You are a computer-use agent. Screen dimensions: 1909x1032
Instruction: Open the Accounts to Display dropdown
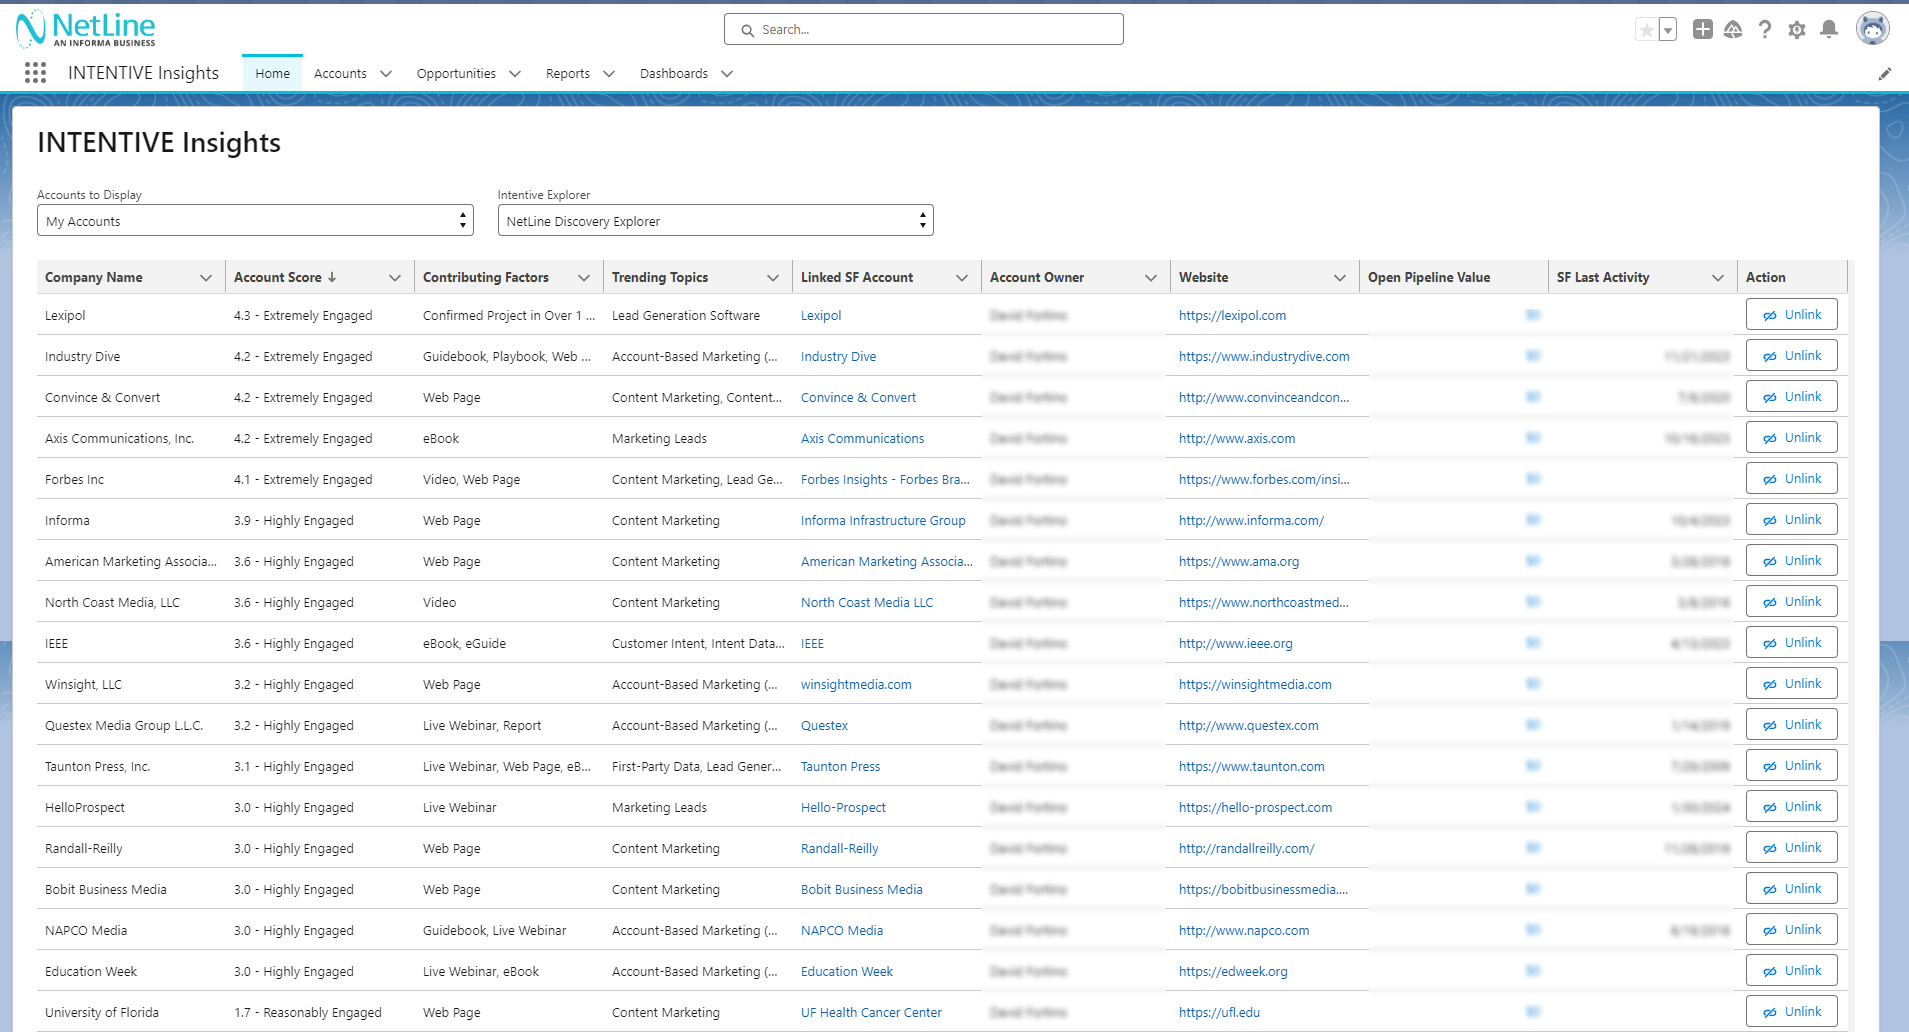point(255,220)
